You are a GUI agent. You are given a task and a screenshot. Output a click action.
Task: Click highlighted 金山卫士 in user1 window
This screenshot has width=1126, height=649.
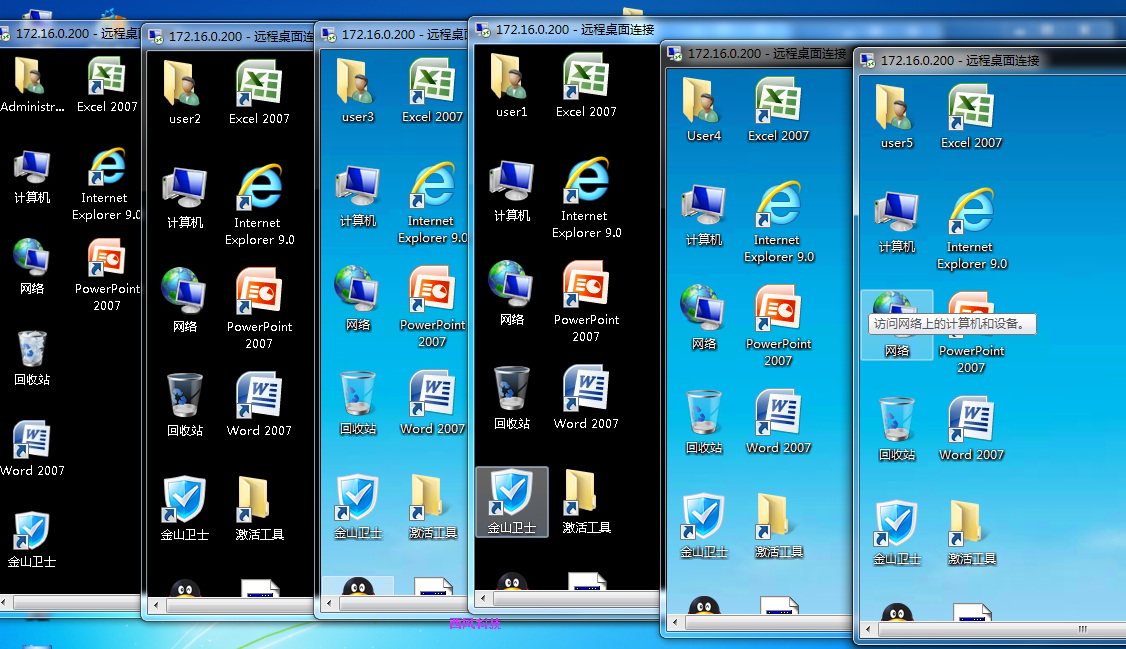pos(512,502)
